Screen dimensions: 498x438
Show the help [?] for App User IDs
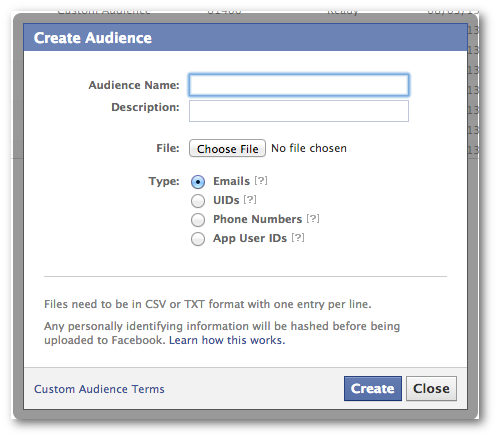point(298,238)
